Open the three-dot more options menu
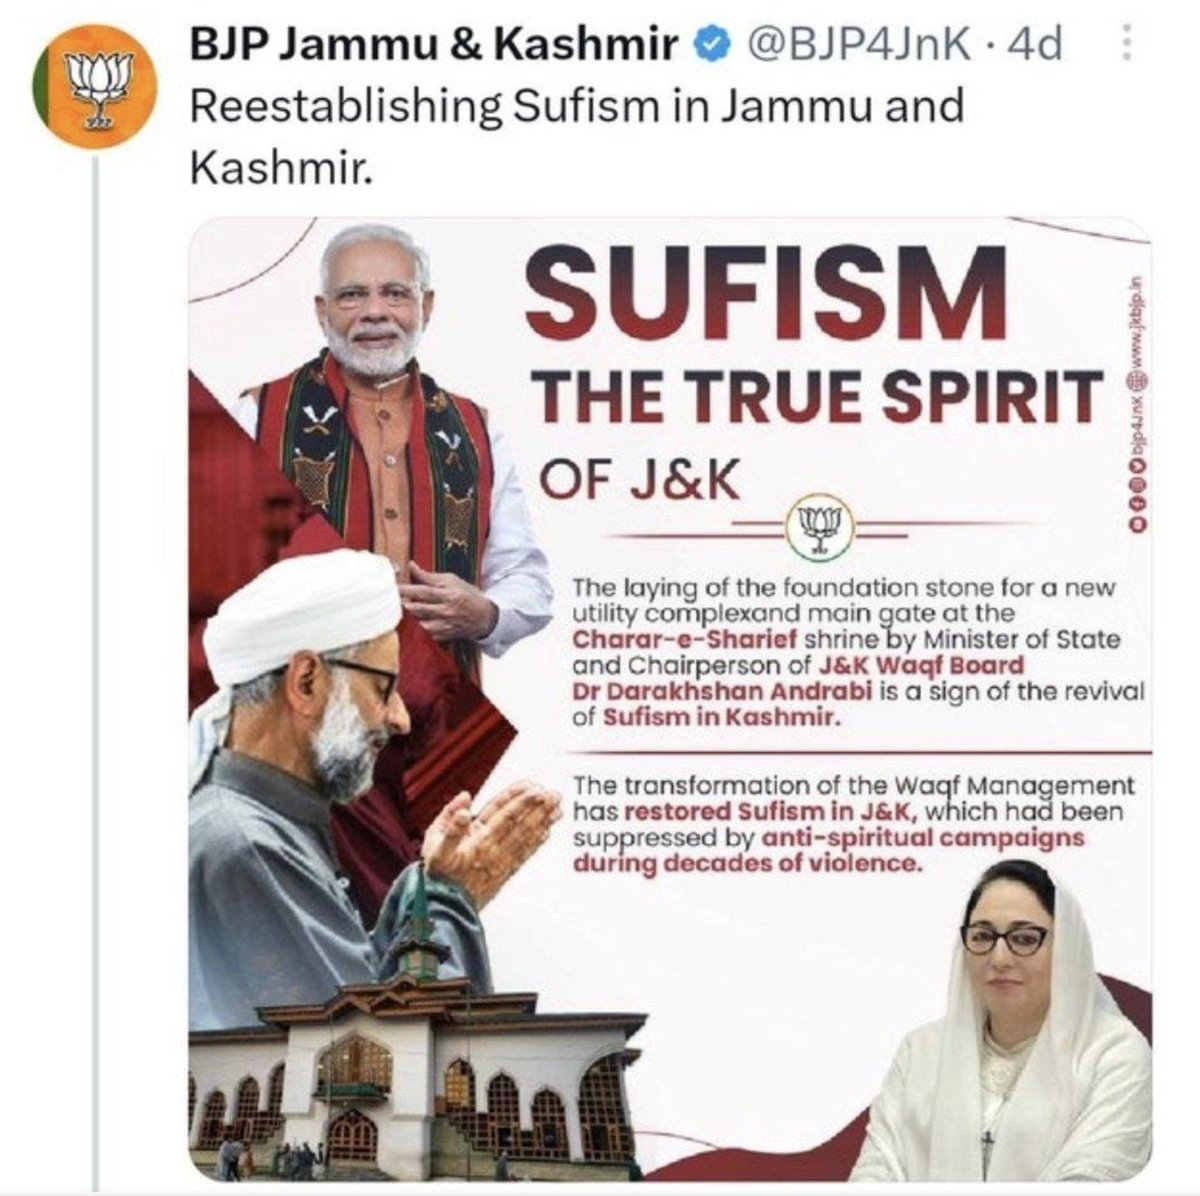The height and width of the screenshot is (1196, 1200). (1126, 46)
